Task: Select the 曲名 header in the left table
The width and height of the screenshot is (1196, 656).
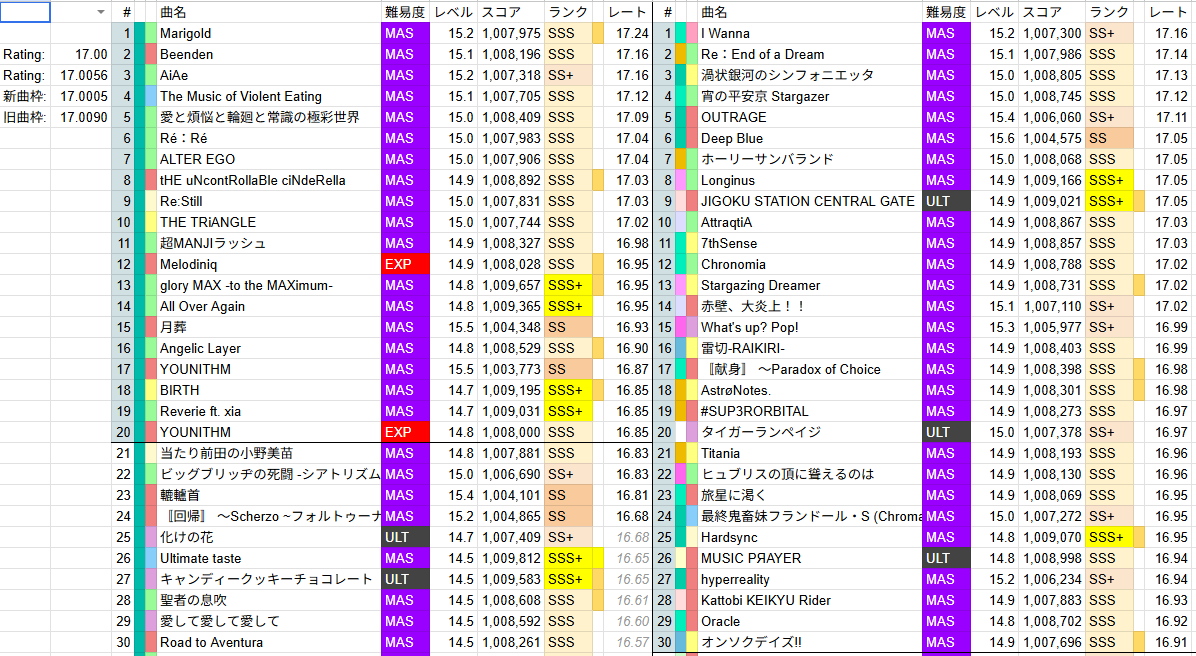Action: point(268,12)
